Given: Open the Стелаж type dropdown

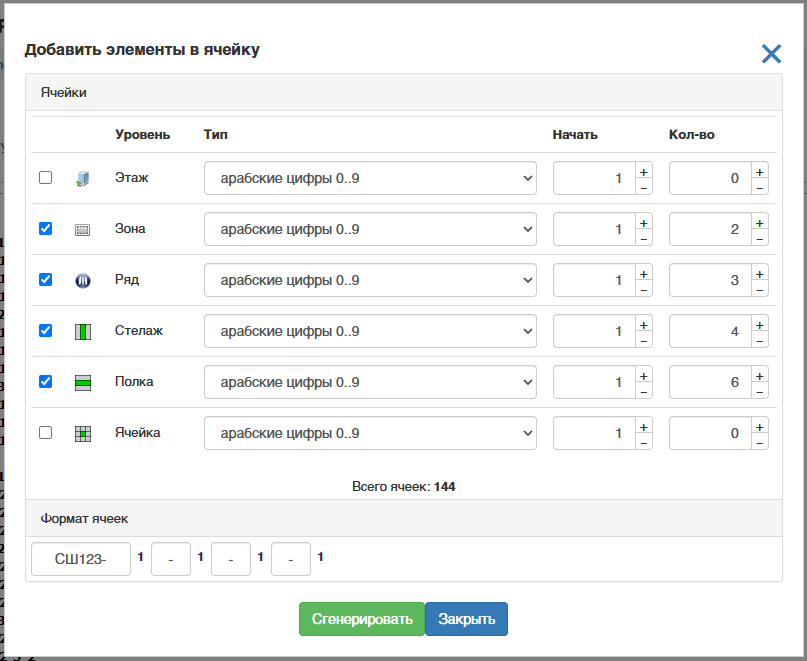Looking at the screenshot, I should (x=370, y=331).
